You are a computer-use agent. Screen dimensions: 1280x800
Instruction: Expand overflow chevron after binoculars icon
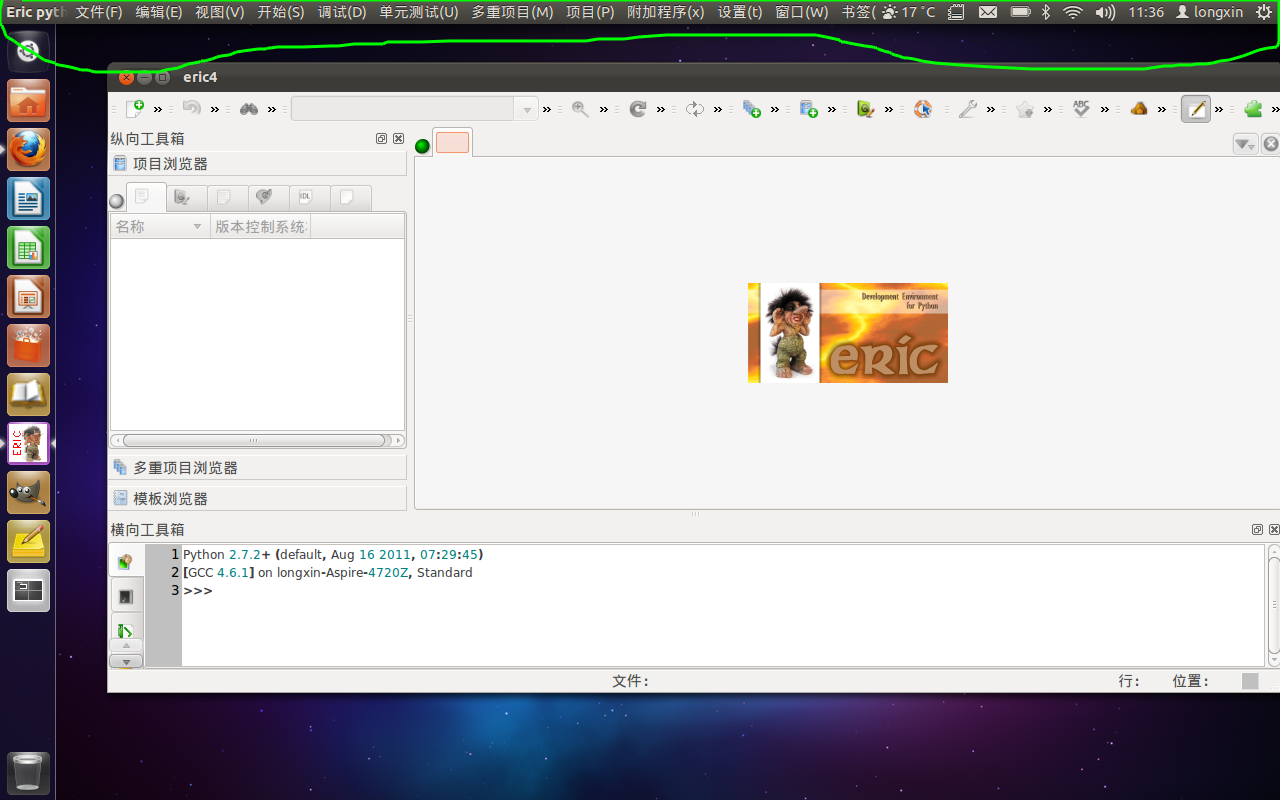272,109
